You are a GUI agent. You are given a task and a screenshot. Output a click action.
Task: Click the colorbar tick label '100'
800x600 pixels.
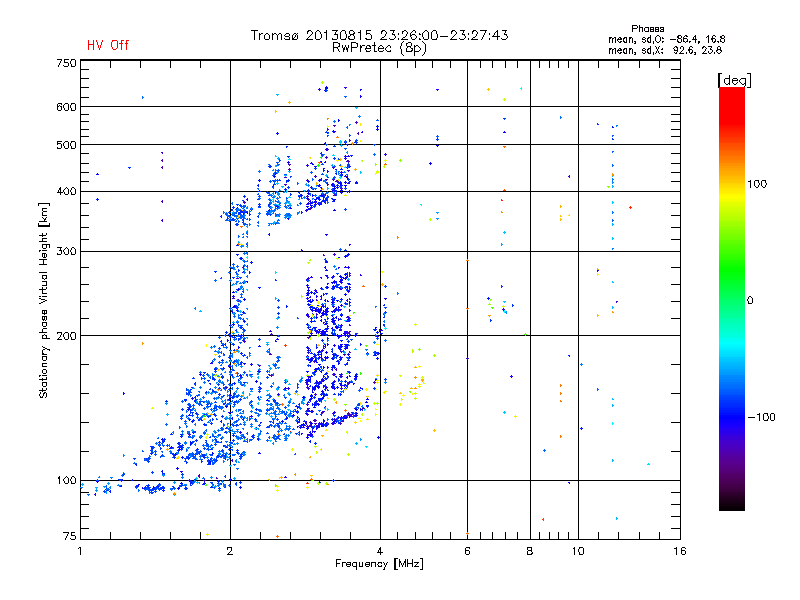pos(757,184)
